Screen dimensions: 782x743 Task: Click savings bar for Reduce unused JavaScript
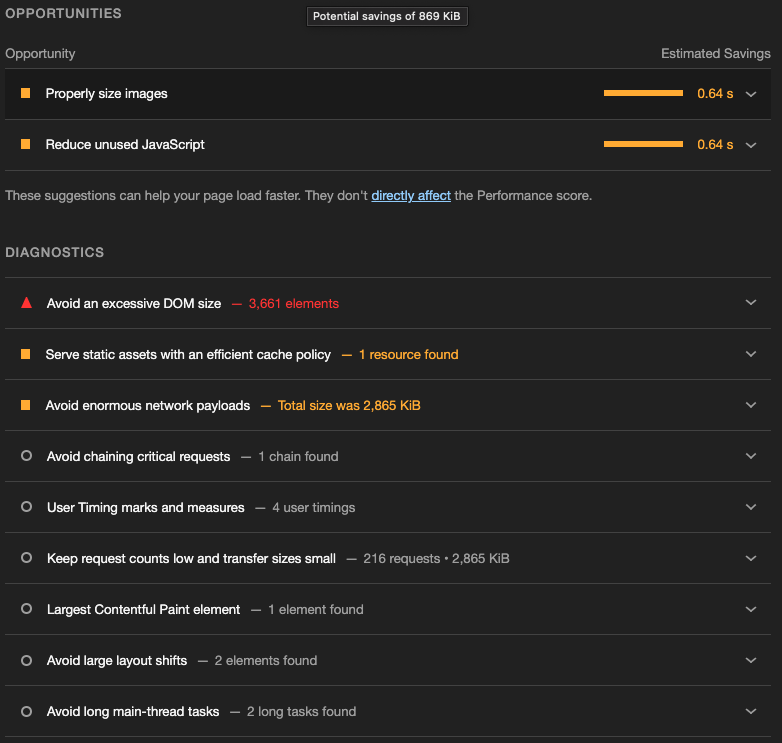click(x=643, y=144)
